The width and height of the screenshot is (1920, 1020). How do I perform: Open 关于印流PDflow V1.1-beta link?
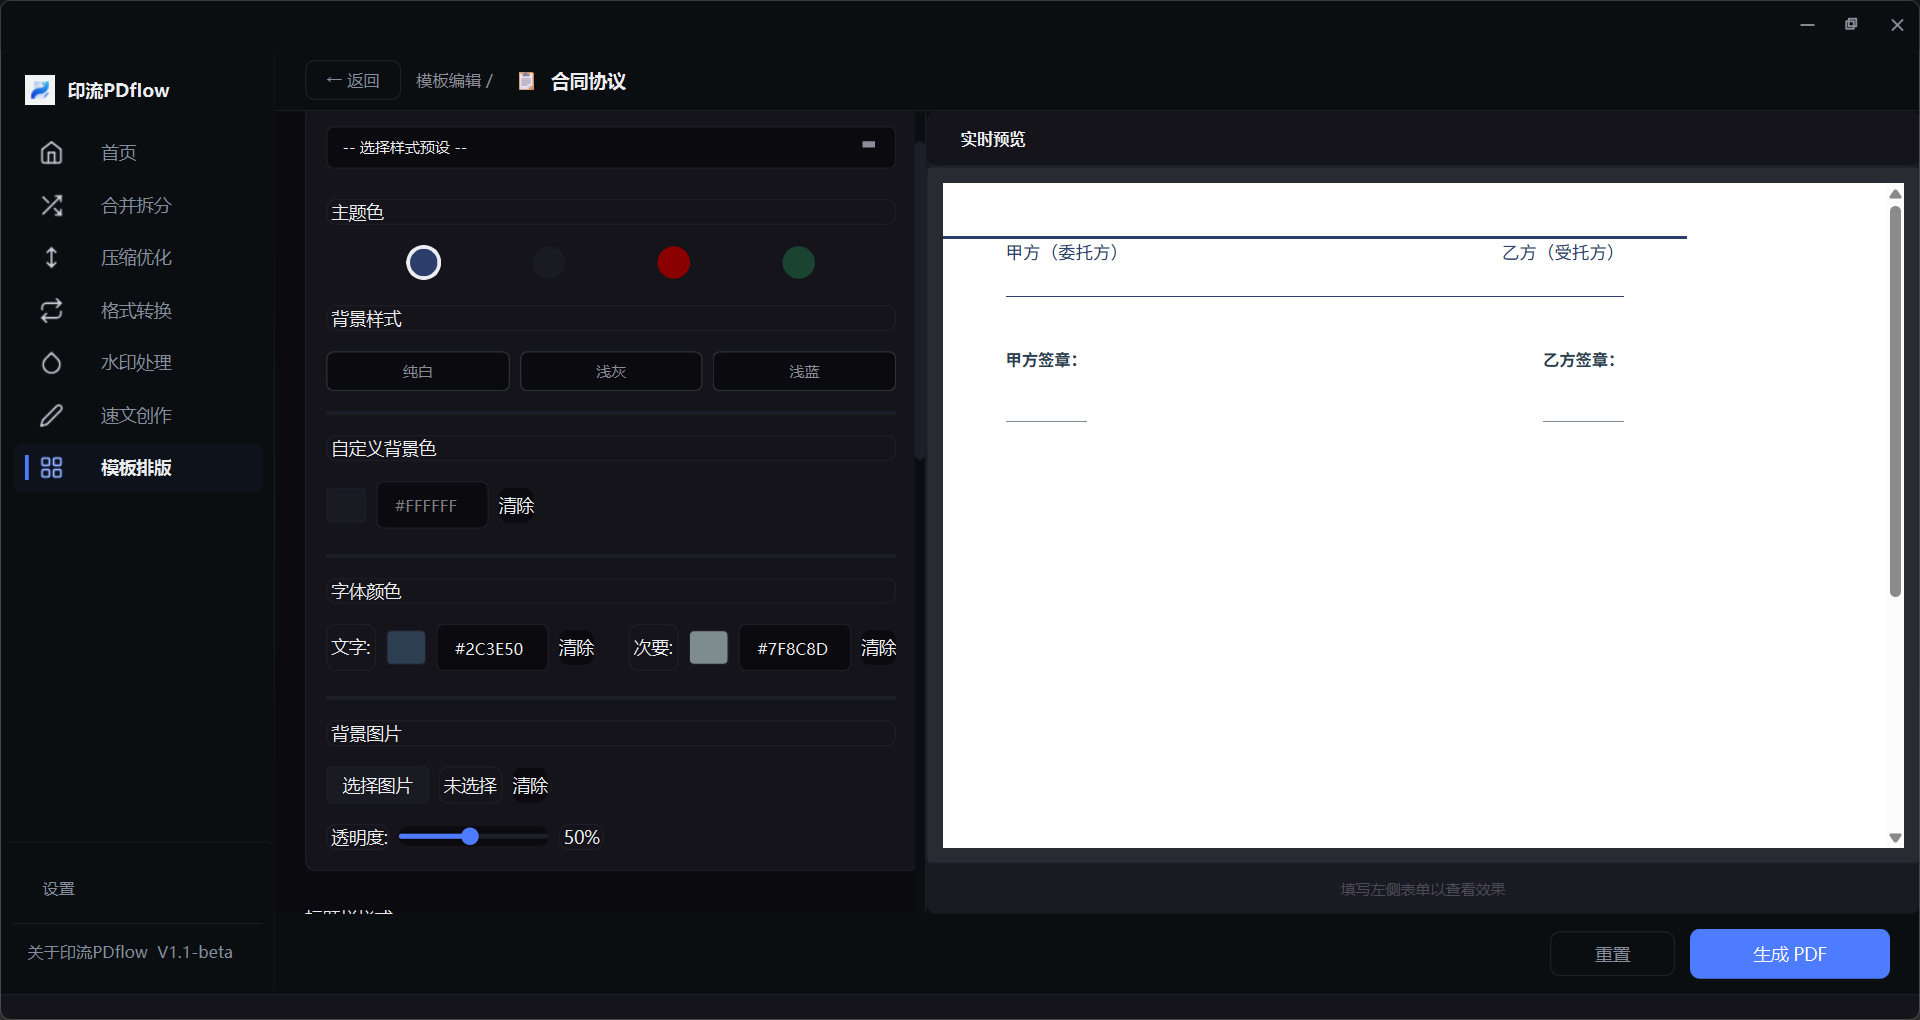point(130,952)
